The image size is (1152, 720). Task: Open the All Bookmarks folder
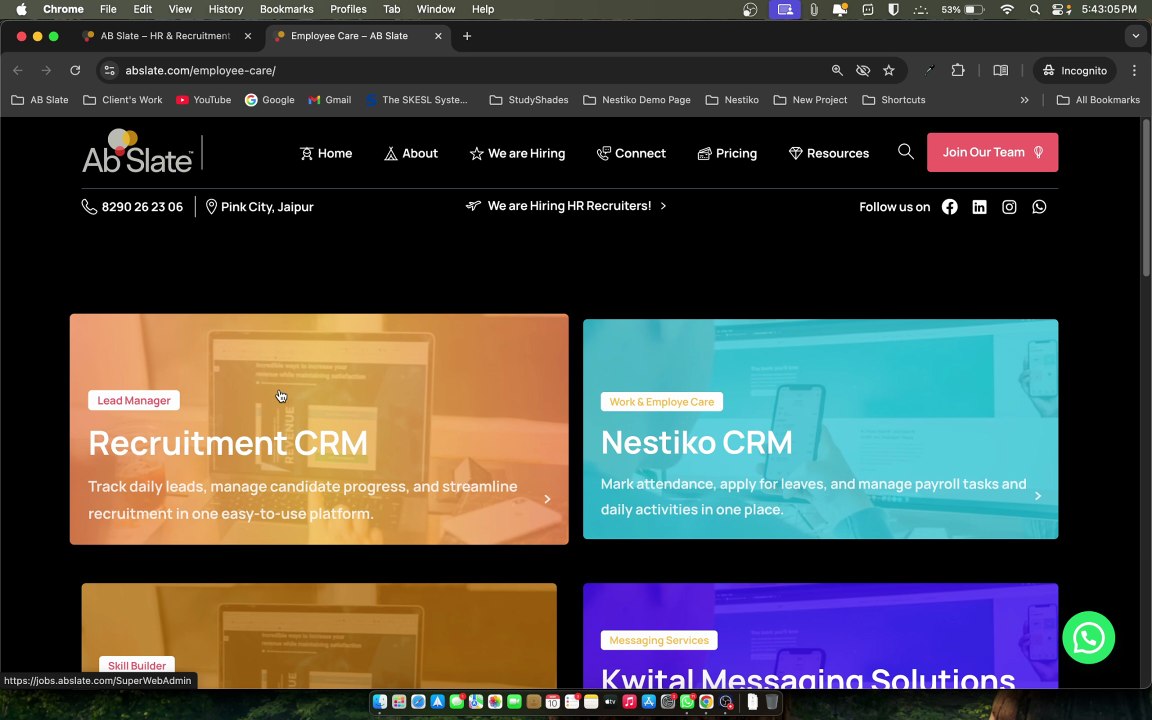(1098, 100)
